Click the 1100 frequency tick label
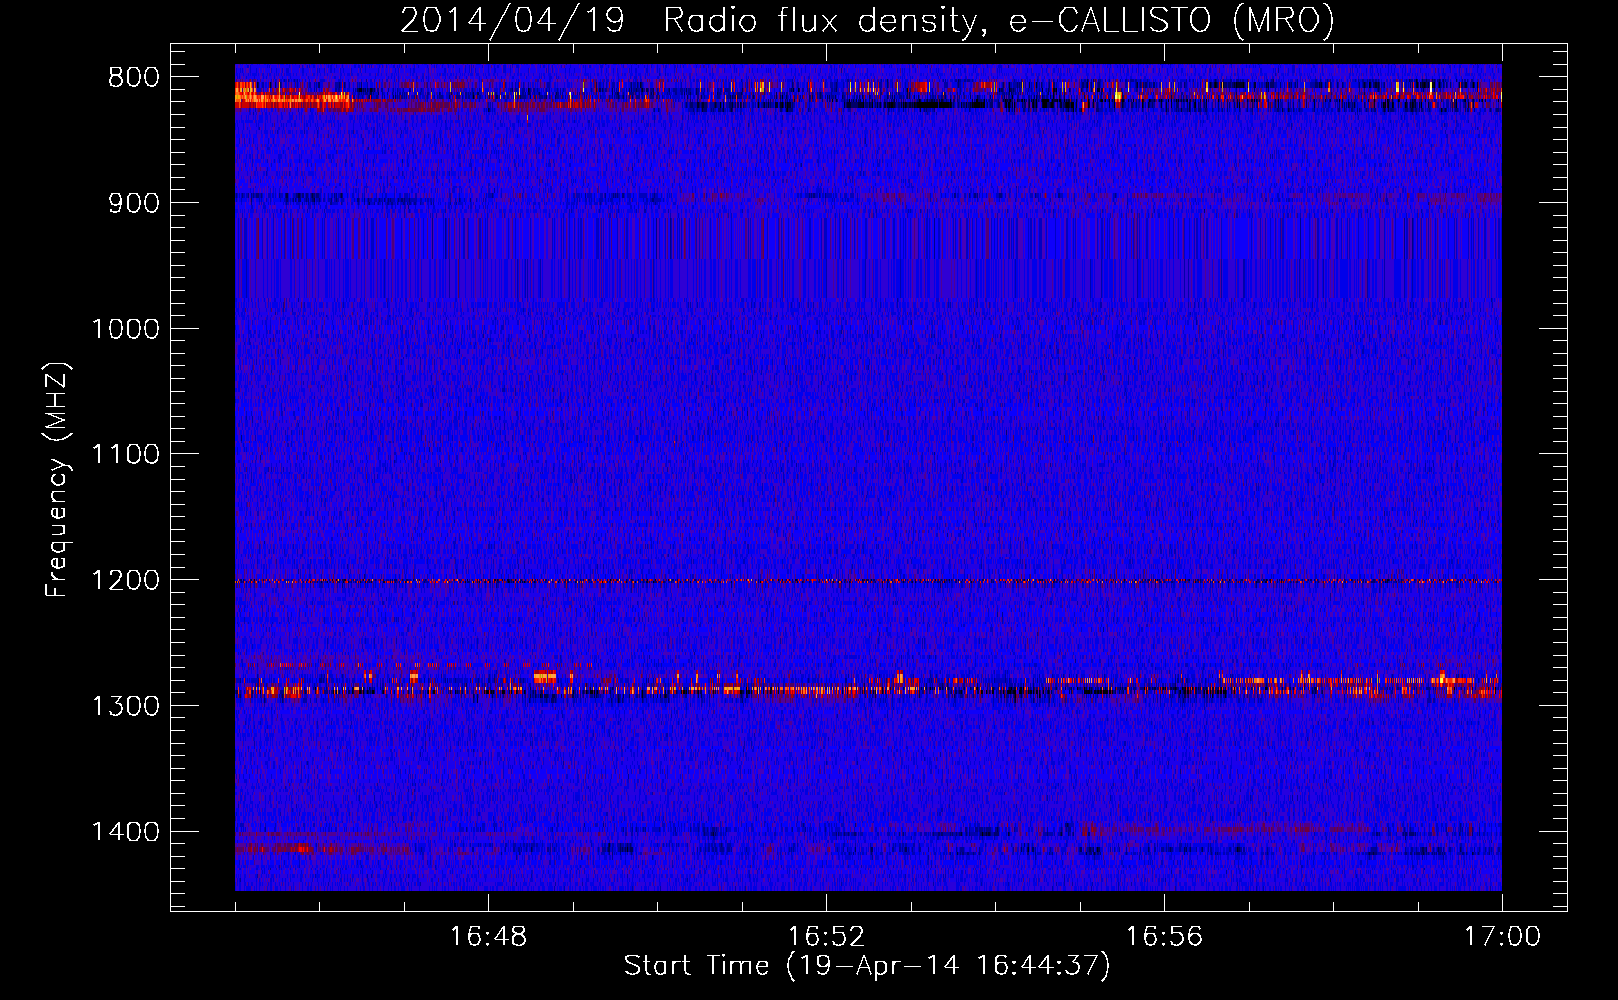Screen dimensions: 1618x1000 125,455
